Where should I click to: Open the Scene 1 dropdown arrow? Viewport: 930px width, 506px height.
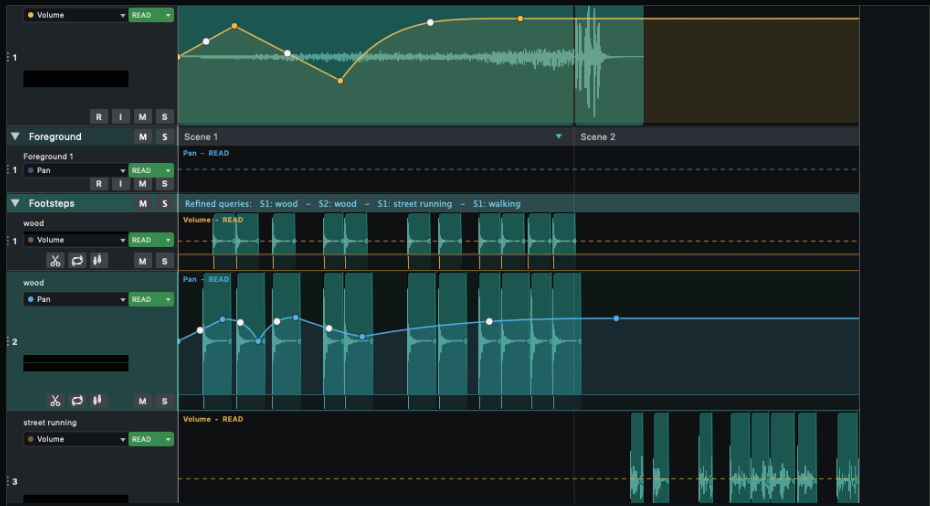pos(559,136)
